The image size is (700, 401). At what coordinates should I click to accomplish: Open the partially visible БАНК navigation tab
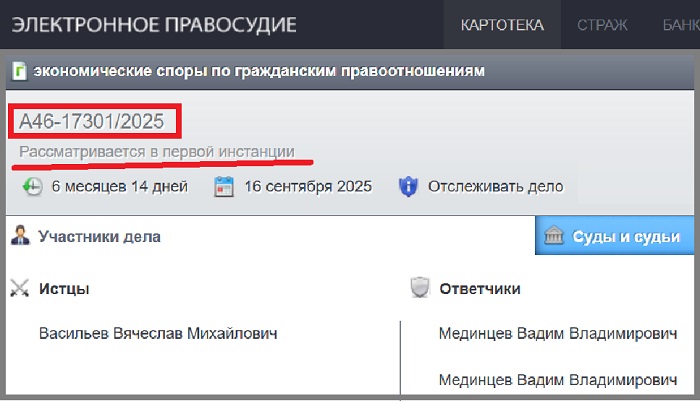(680, 24)
